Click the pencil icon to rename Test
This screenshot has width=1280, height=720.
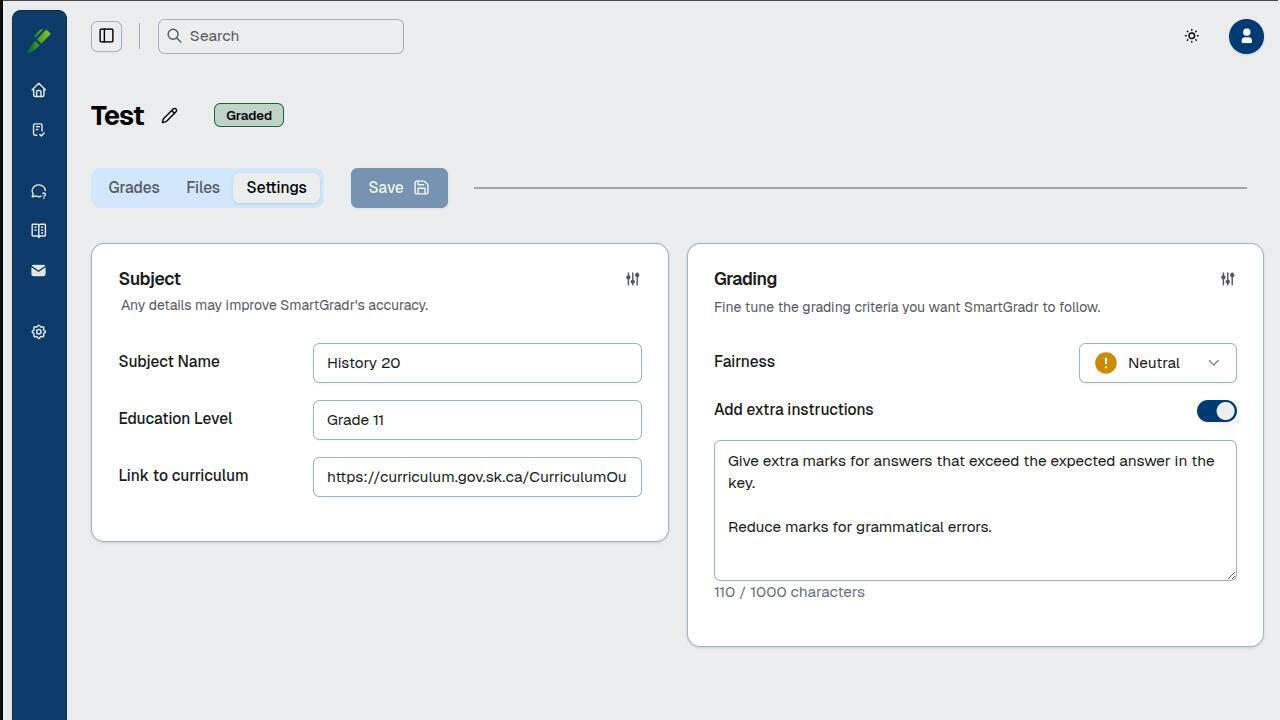coord(170,116)
